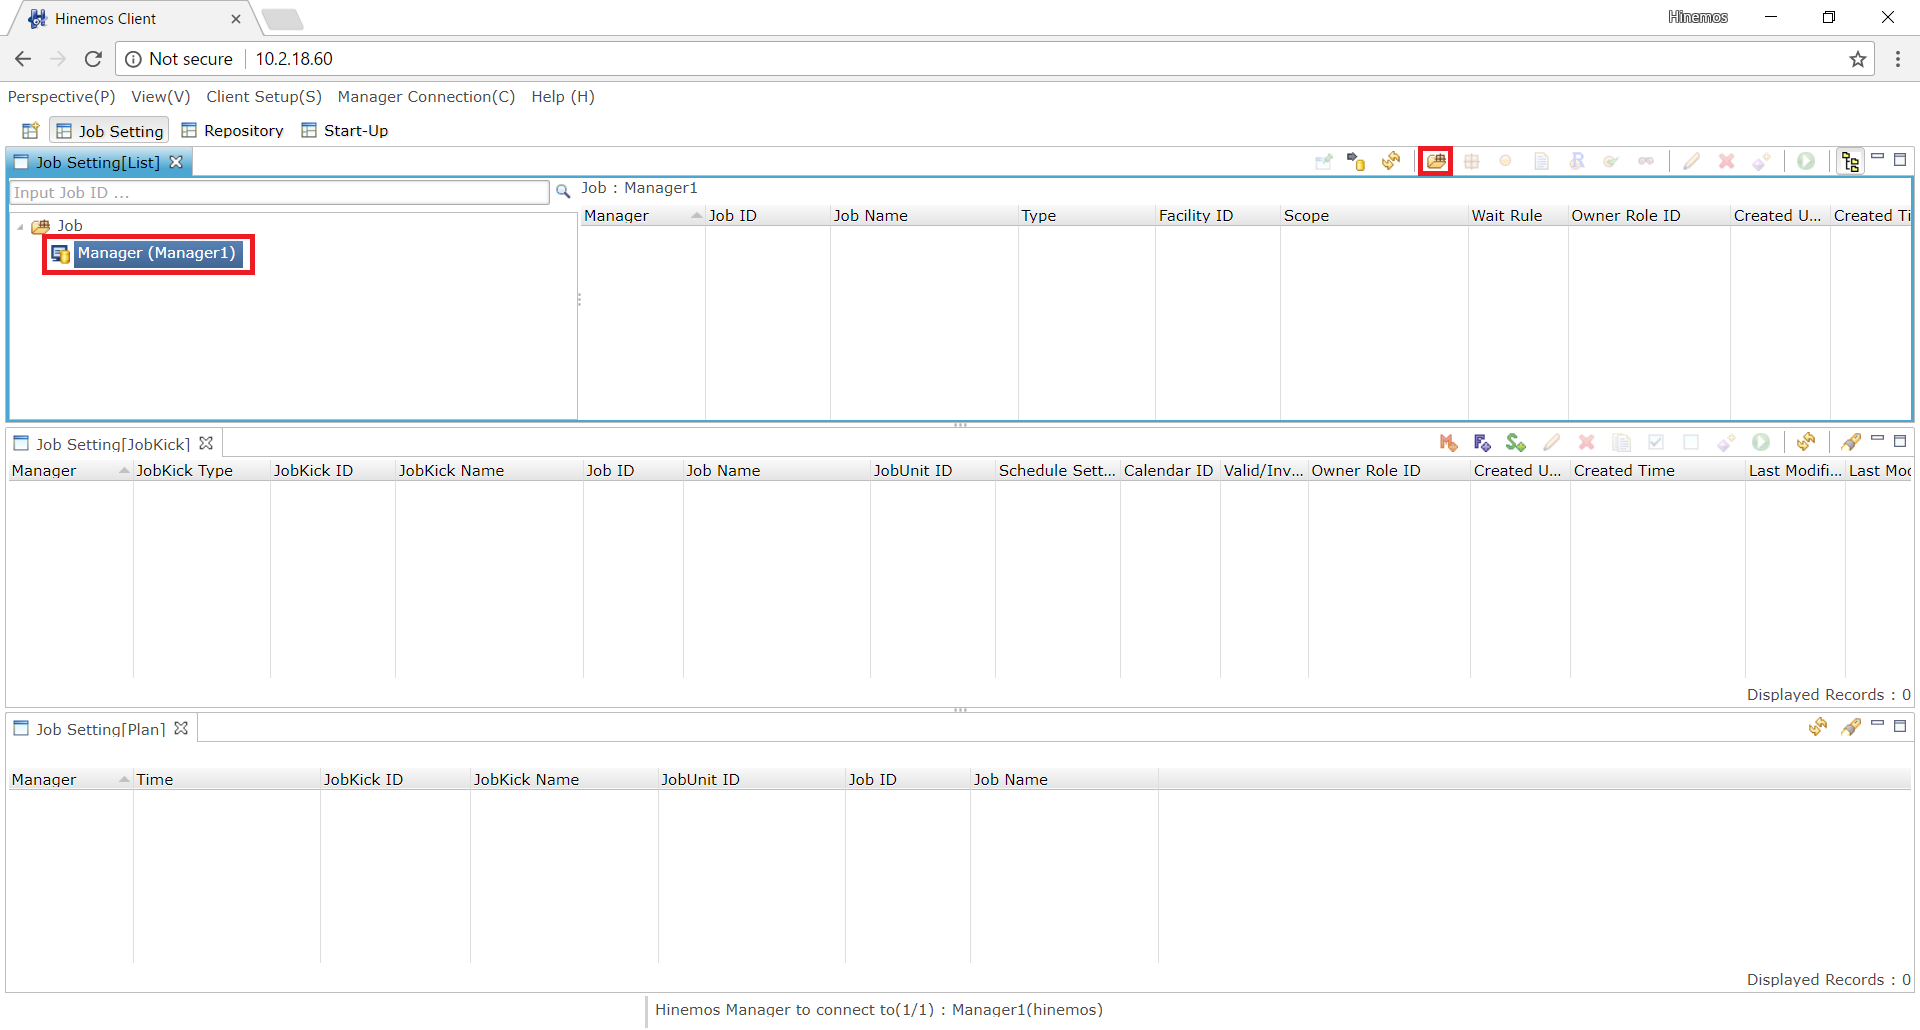Close the Job Setting[JobKick] view tab
The width and height of the screenshot is (1920, 1030).
(206, 443)
